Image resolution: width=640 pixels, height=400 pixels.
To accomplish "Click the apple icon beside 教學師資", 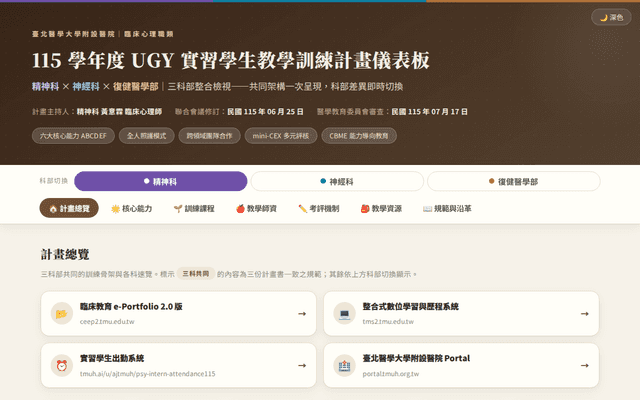I will tap(240, 209).
